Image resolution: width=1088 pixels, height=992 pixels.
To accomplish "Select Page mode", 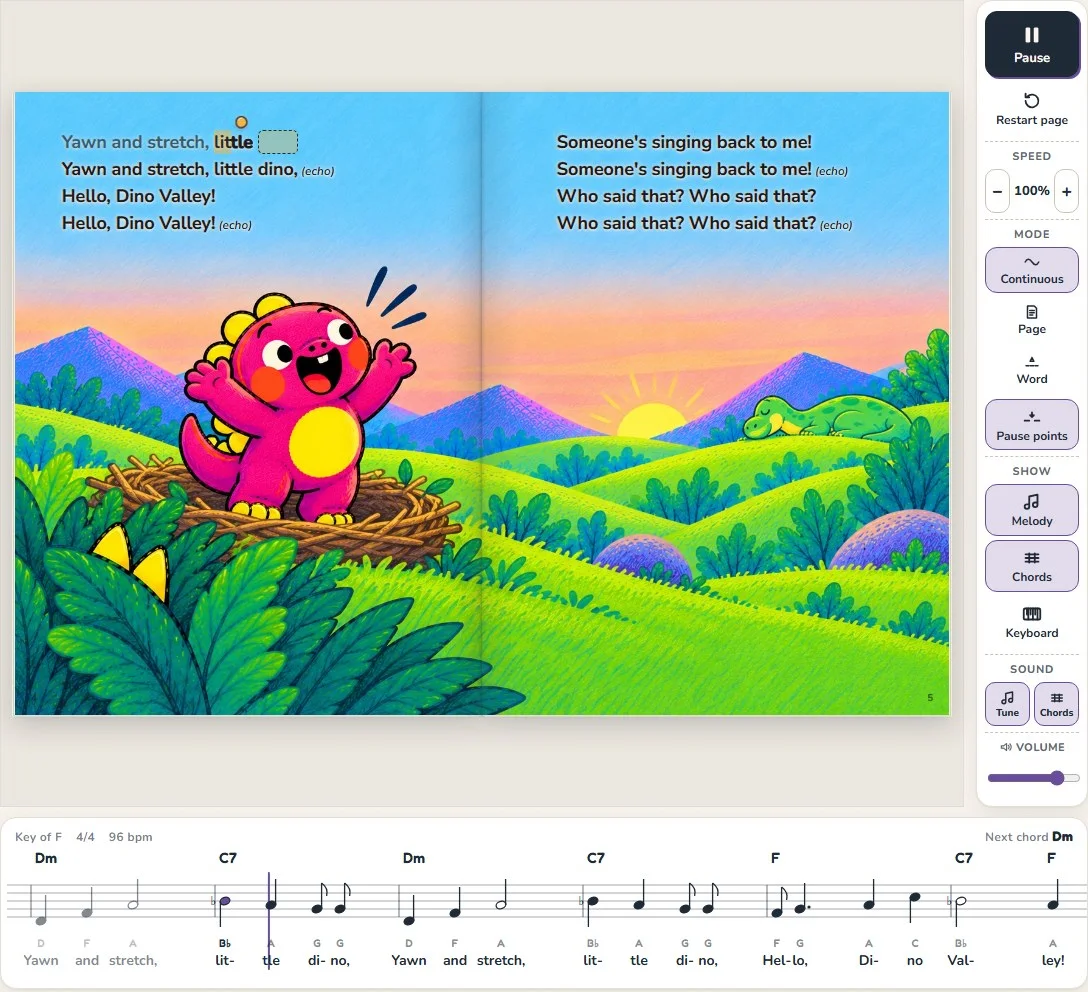I will click(x=1031, y=320).
